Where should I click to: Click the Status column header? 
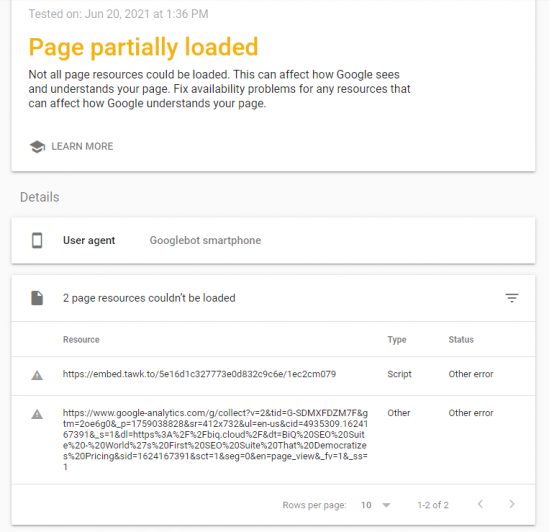tap(461, 339)
